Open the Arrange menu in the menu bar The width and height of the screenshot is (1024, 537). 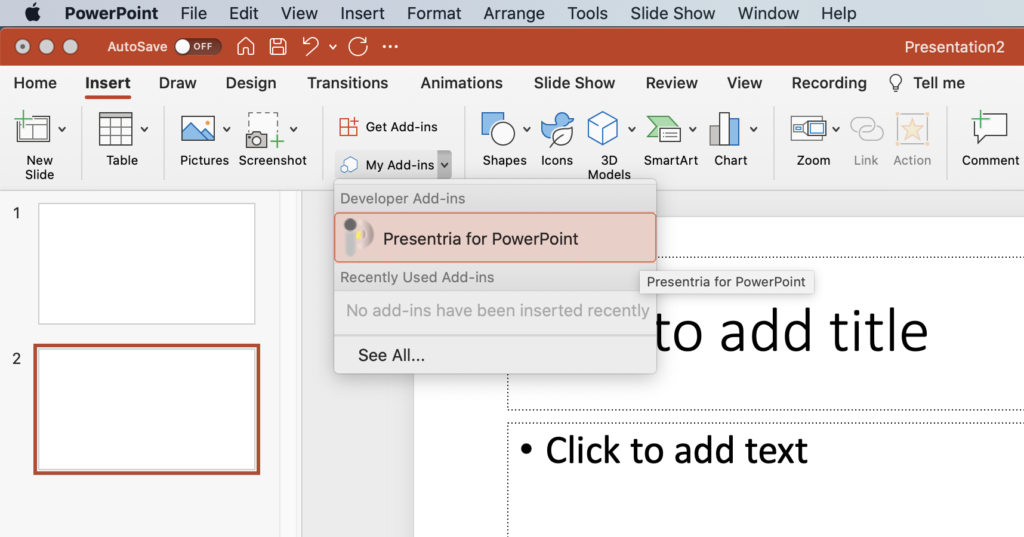point(514,13)
